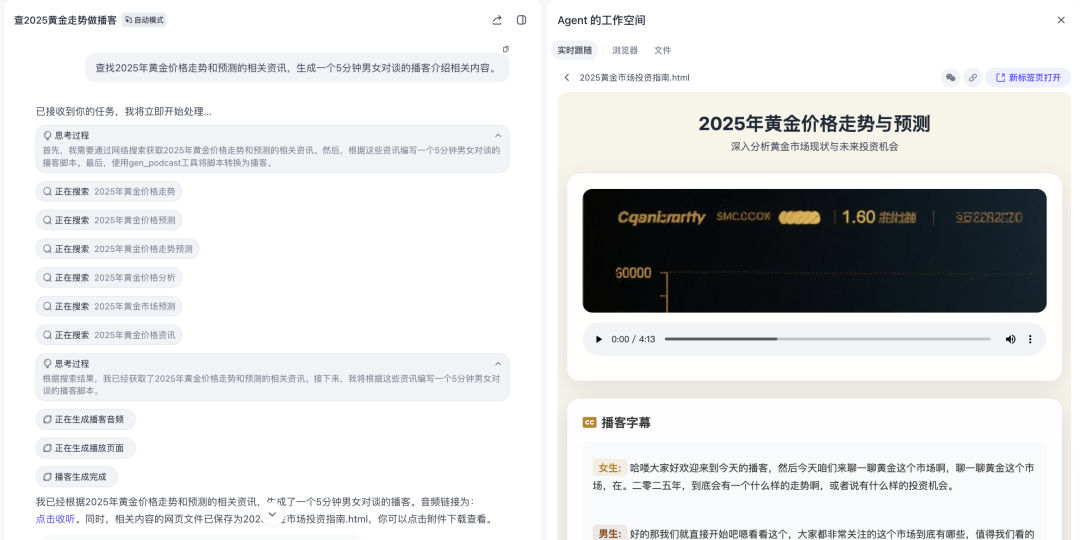Open search step 2025年黄金价格分析

click(x=109, y=278)
